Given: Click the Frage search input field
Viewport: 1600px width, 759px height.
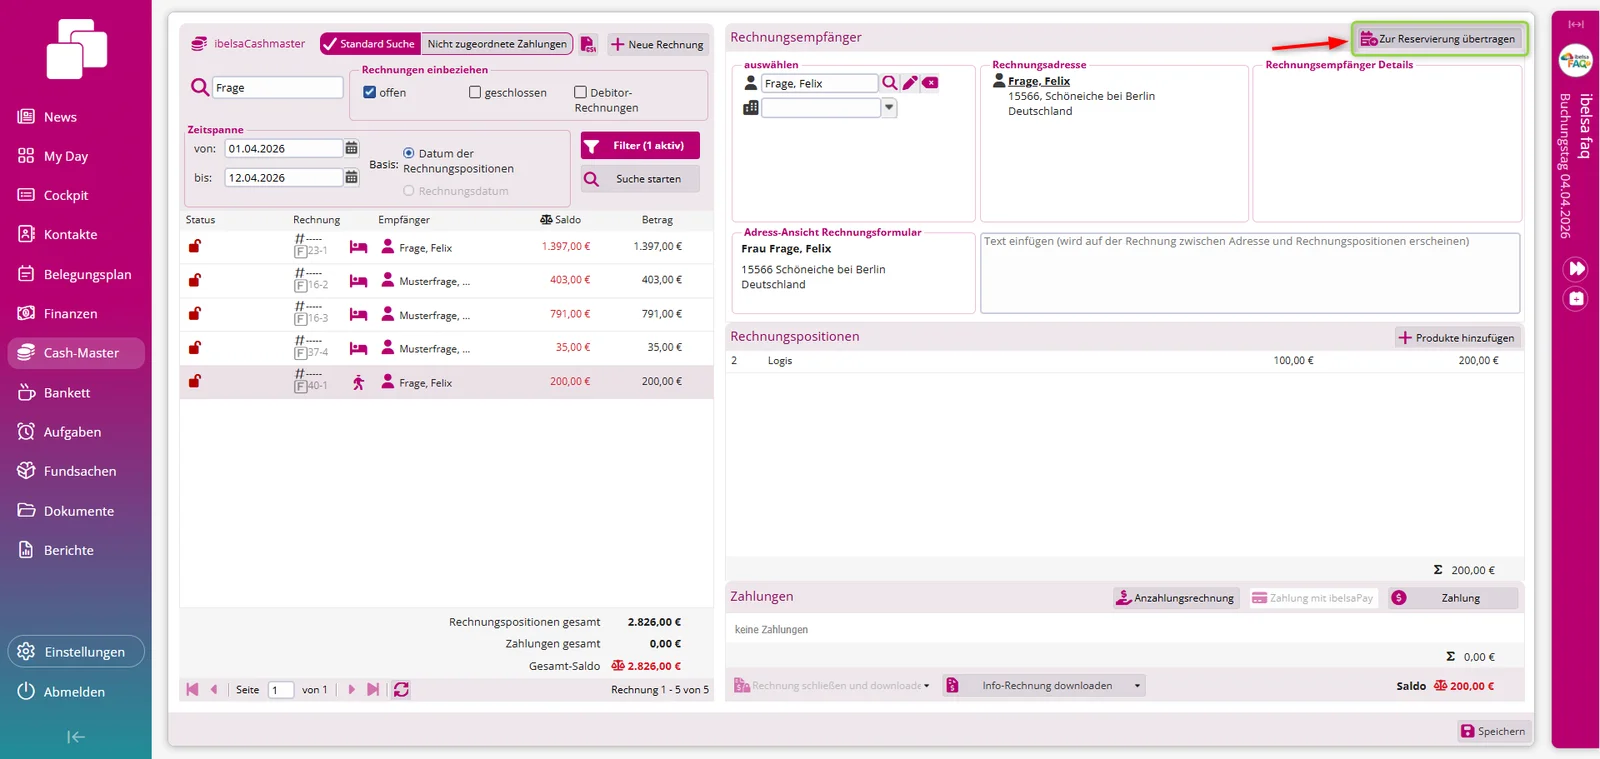Looking at the screenshot, I should click(x=277, y=88).
